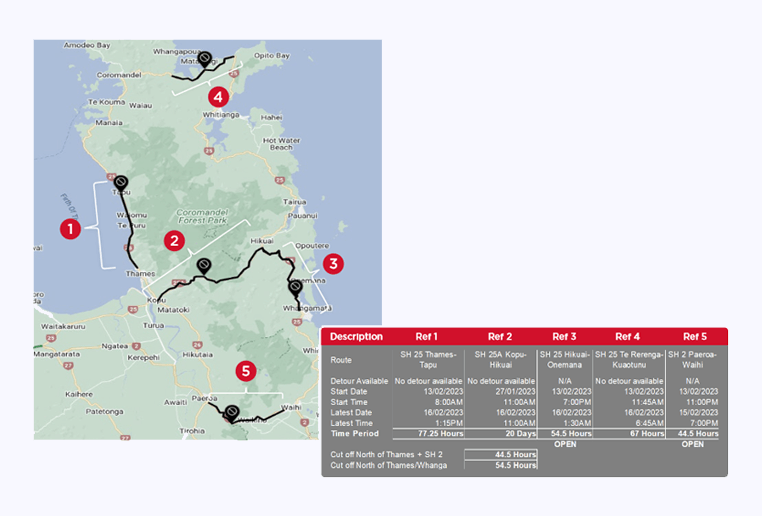Screen dimensions: 762x516
Task: Click the '8:00AM' start time cell
Action: tap(449, 402)
